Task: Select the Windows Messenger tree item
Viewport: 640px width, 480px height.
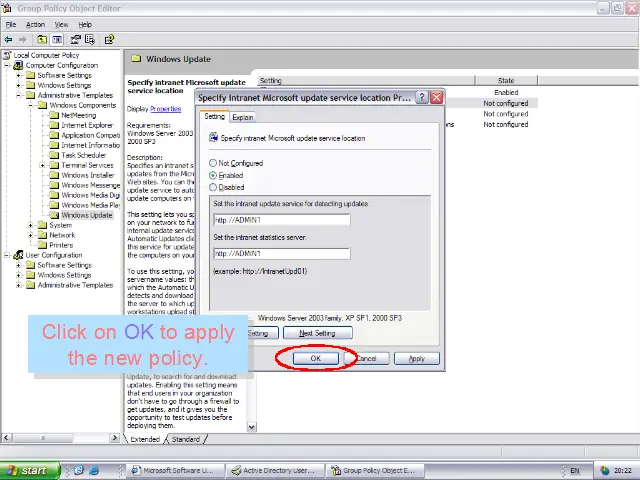Action: 90,185
